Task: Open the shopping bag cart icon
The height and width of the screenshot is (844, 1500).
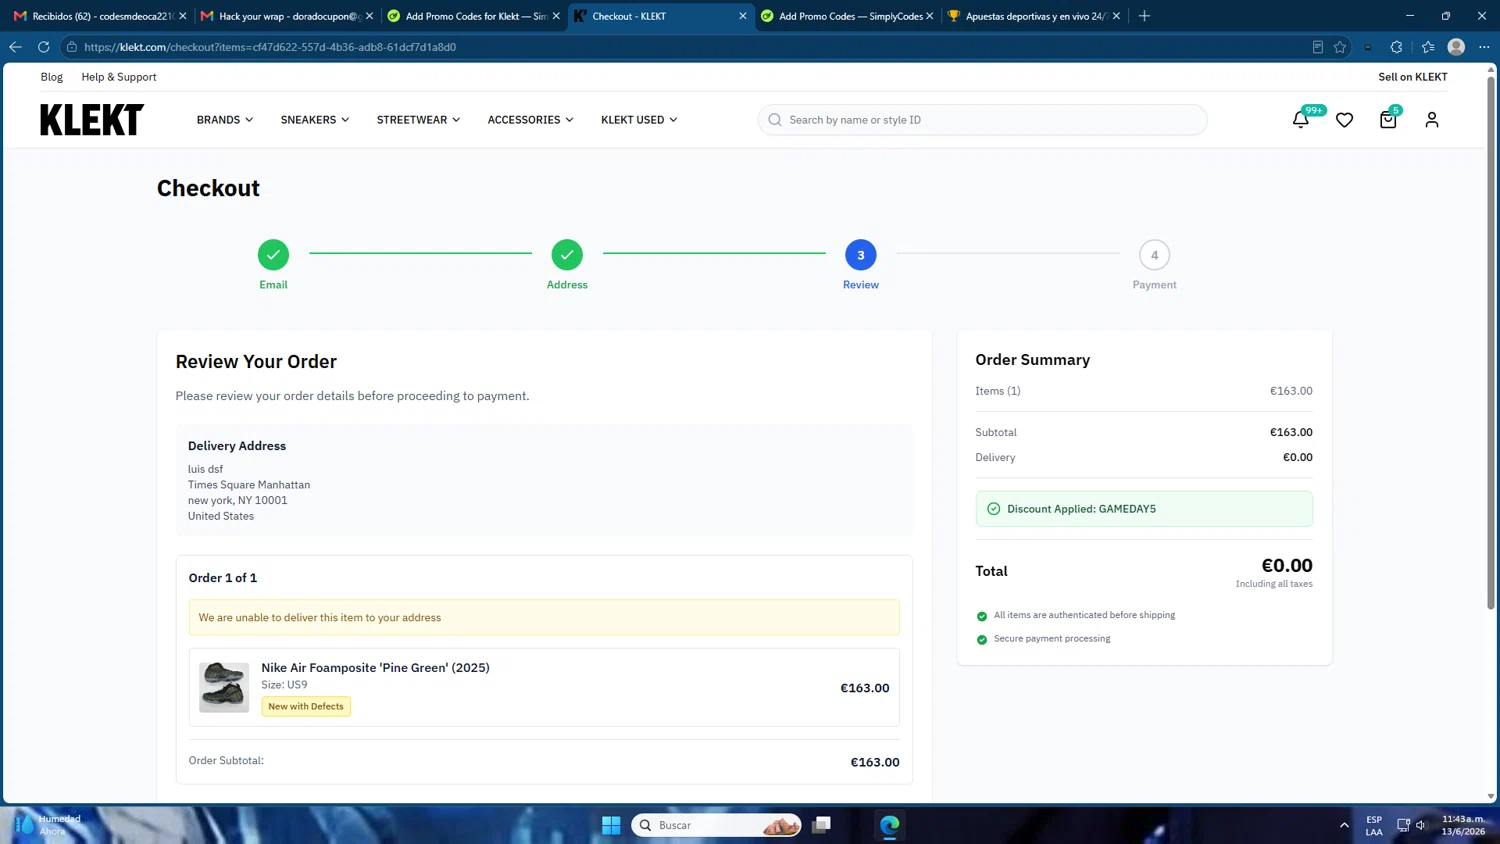Action: tap(1388, 120)
